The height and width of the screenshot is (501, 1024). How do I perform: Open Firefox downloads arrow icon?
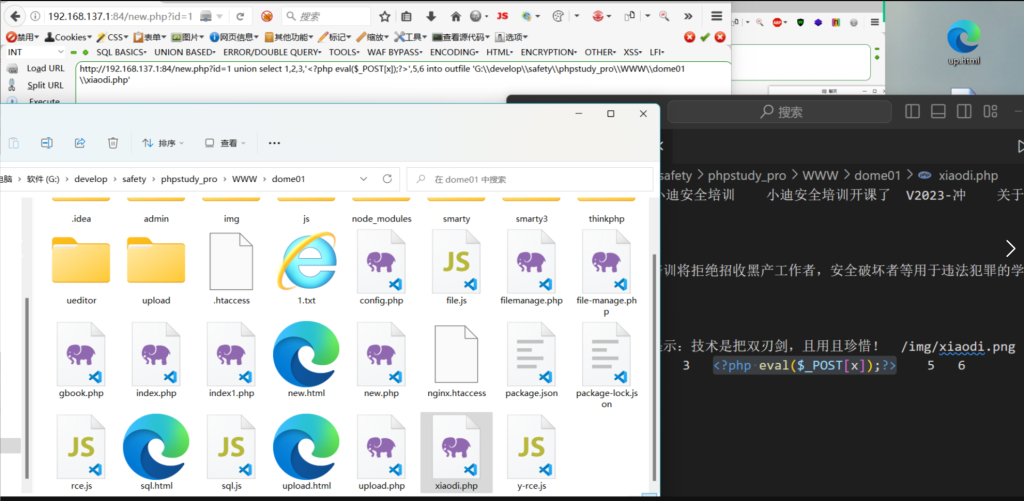[430, 16]
